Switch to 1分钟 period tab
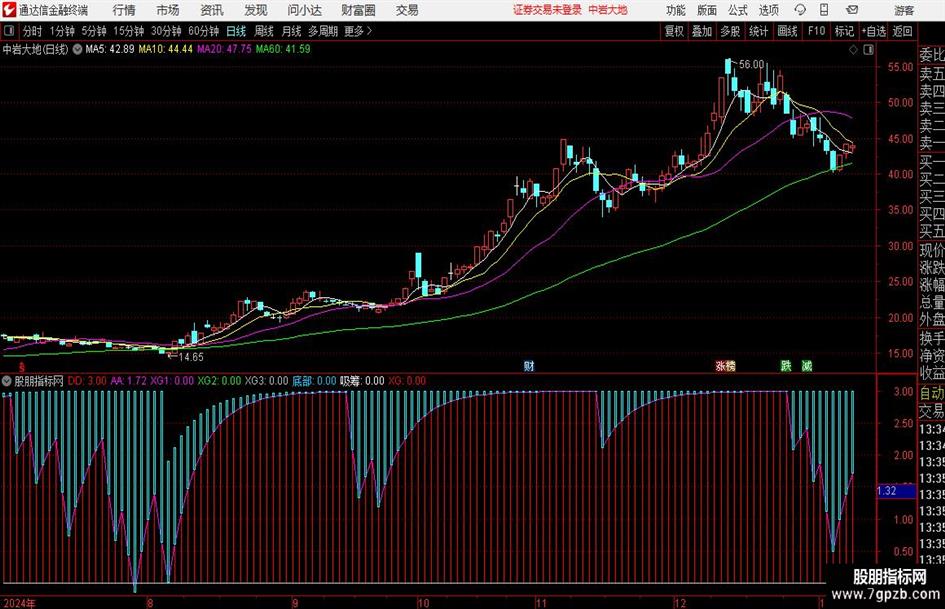Image resolution: width=945 pixels, height=609 pixels. (x=62, y=31)
